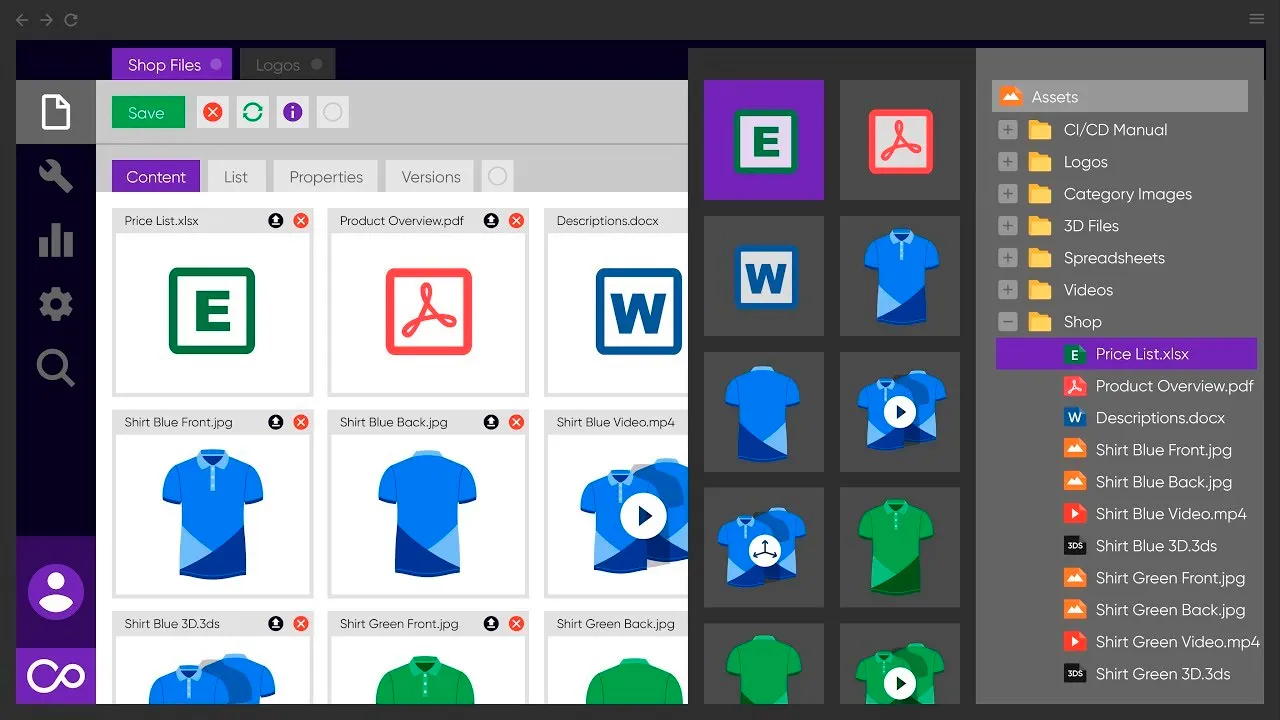Expand the CI/CD Manual folder
The width and height of the screenshot is (1280, 720).
[x=1008, y=130]
